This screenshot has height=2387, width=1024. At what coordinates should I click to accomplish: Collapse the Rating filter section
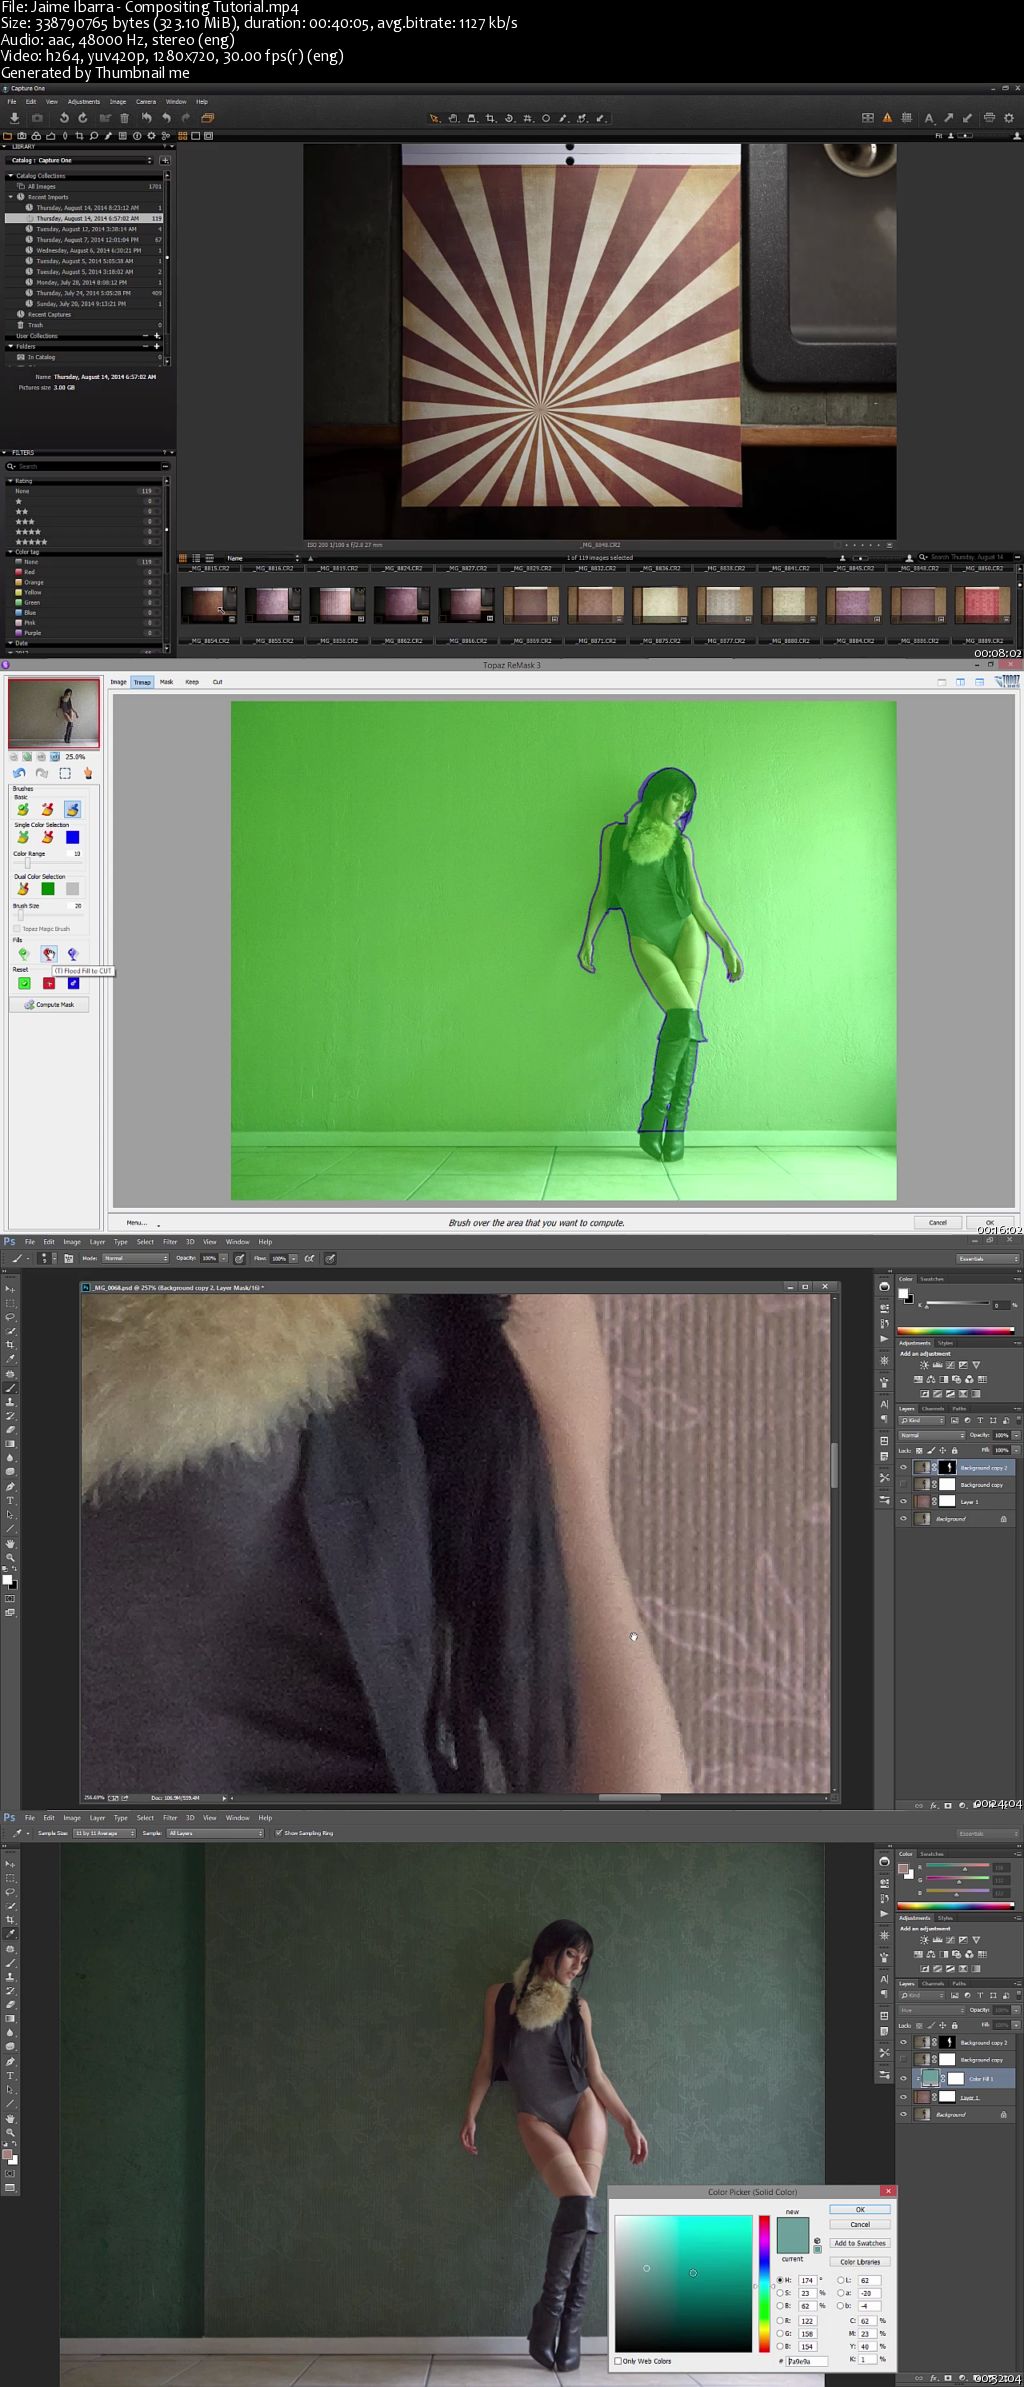point(10,481)
